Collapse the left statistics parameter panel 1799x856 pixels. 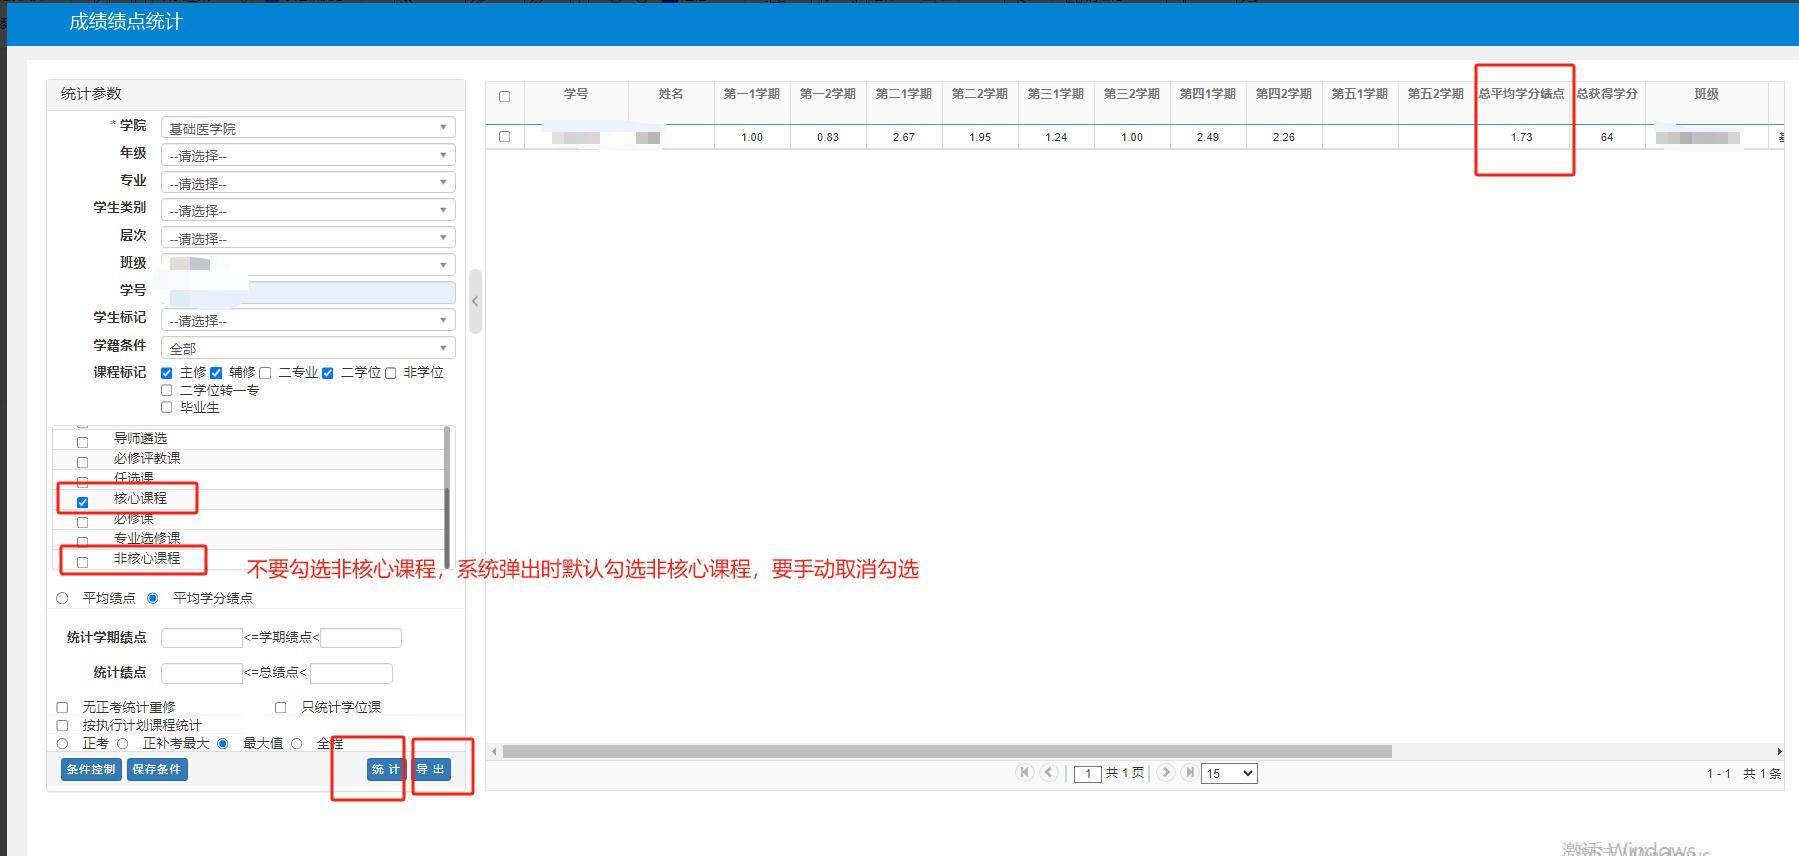pos(475,301)
